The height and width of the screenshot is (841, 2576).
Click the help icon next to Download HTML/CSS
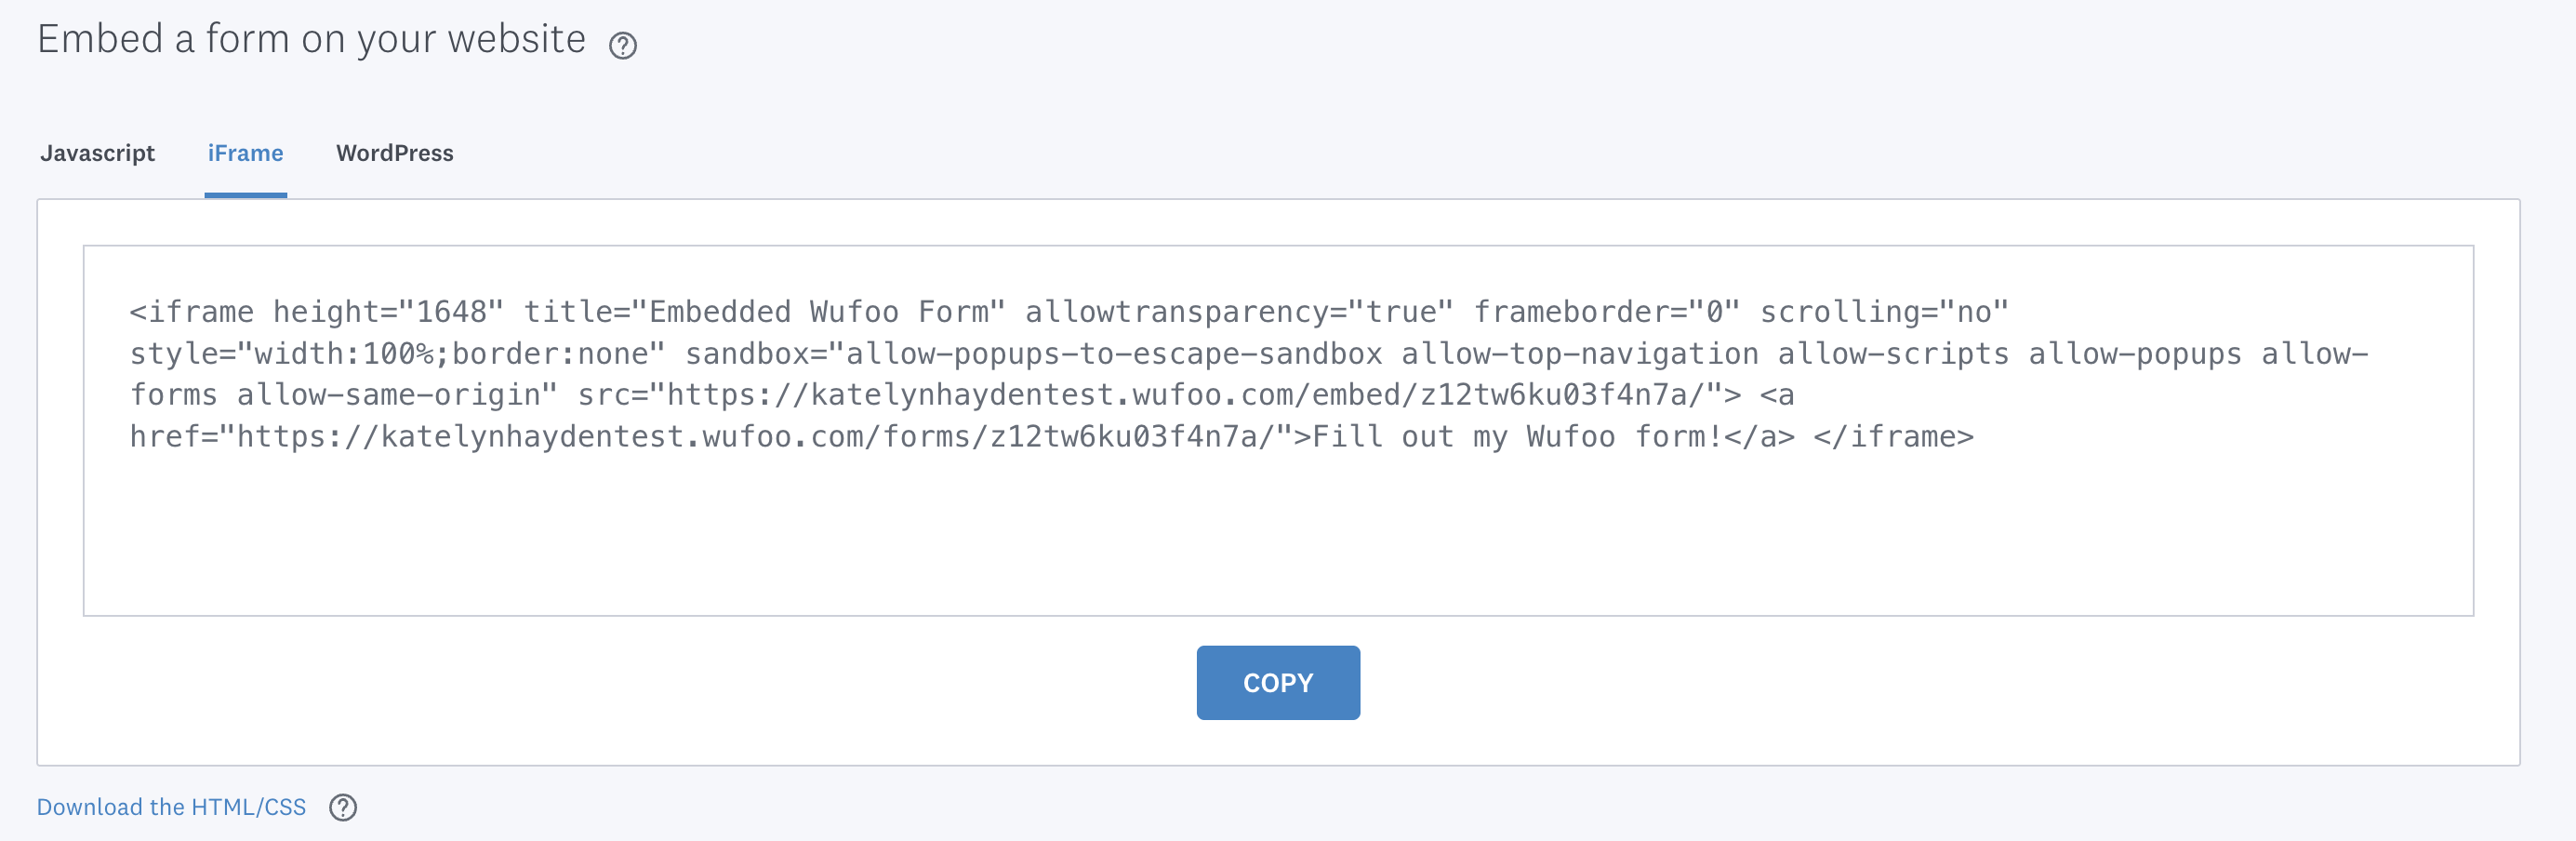click(x=343, y=807)
